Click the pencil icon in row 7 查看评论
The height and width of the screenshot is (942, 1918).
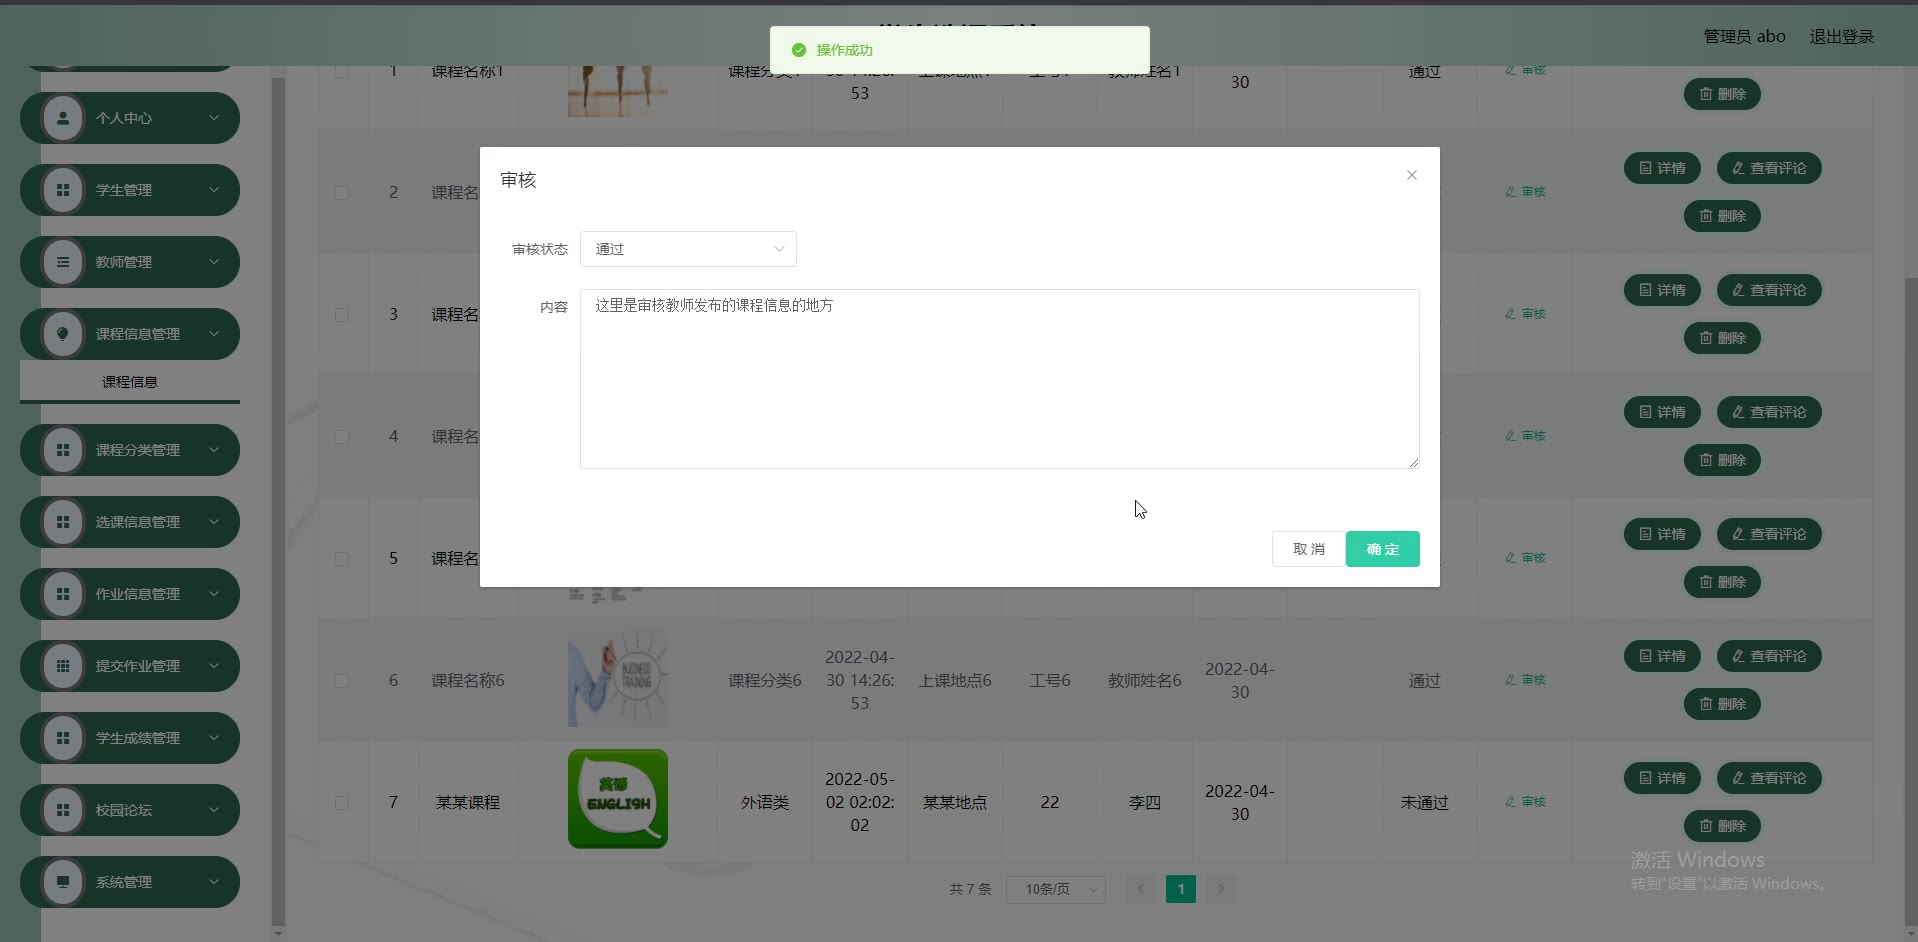click(x=1739, y=778)
